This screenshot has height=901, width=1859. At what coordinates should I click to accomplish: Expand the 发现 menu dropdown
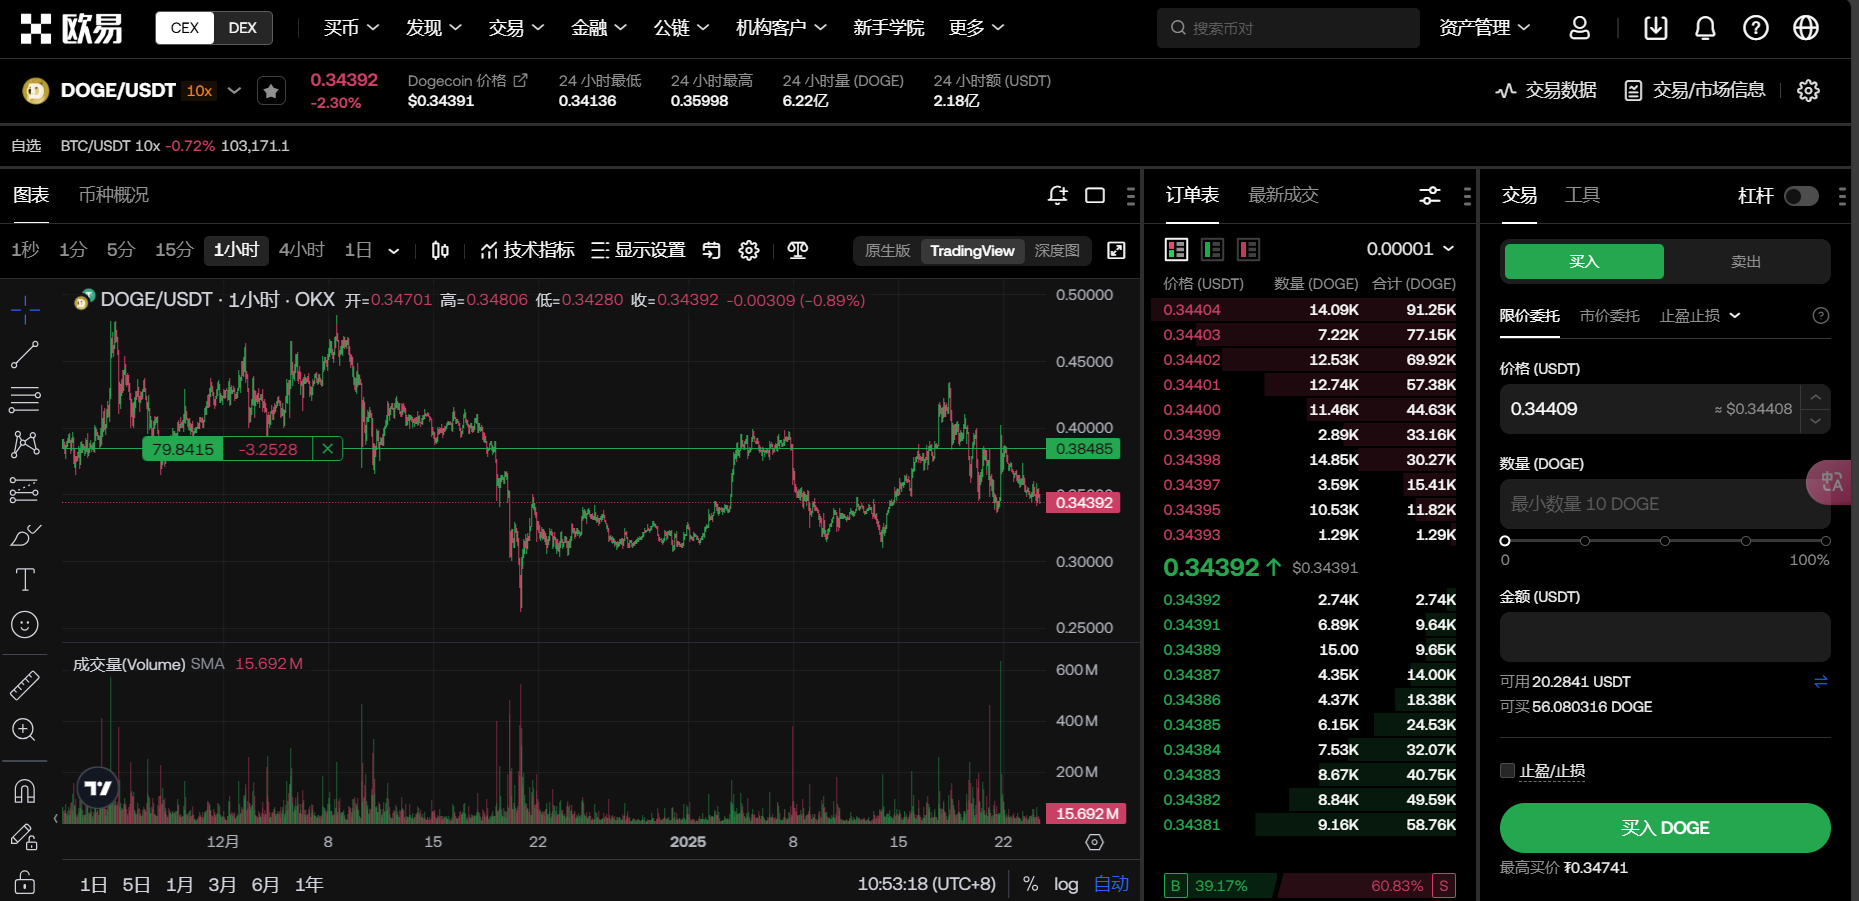[433, 28]
